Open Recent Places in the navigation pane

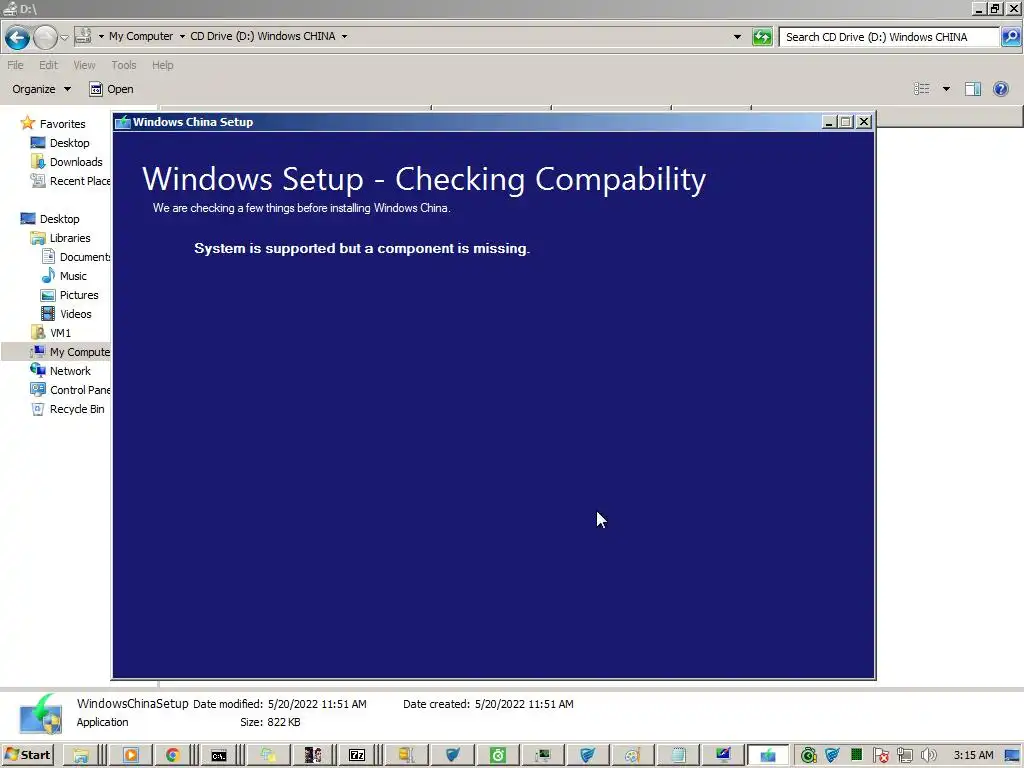click(80, 181)
